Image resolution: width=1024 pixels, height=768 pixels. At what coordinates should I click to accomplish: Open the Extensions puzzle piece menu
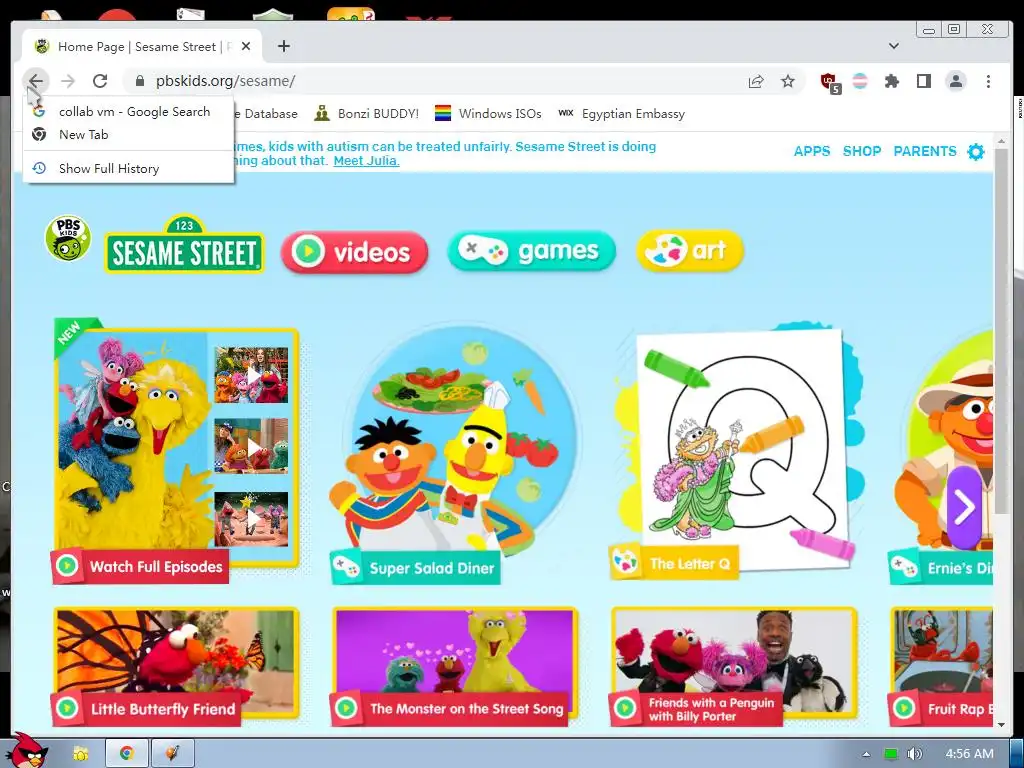pos(891,81)
